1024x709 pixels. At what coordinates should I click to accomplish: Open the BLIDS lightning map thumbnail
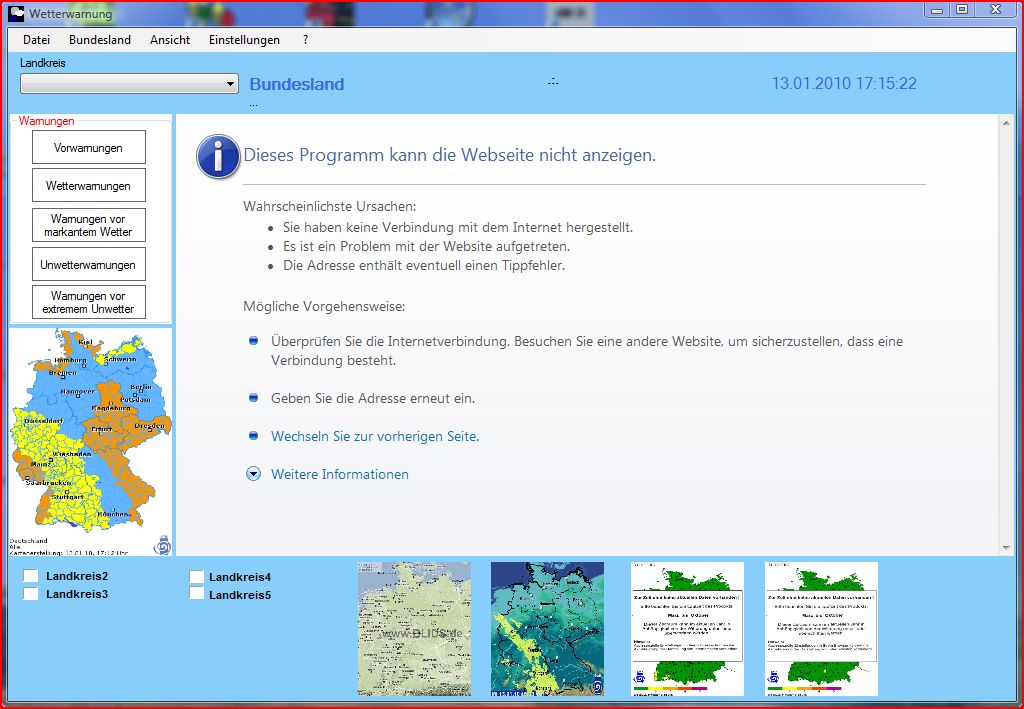point(415,628)
